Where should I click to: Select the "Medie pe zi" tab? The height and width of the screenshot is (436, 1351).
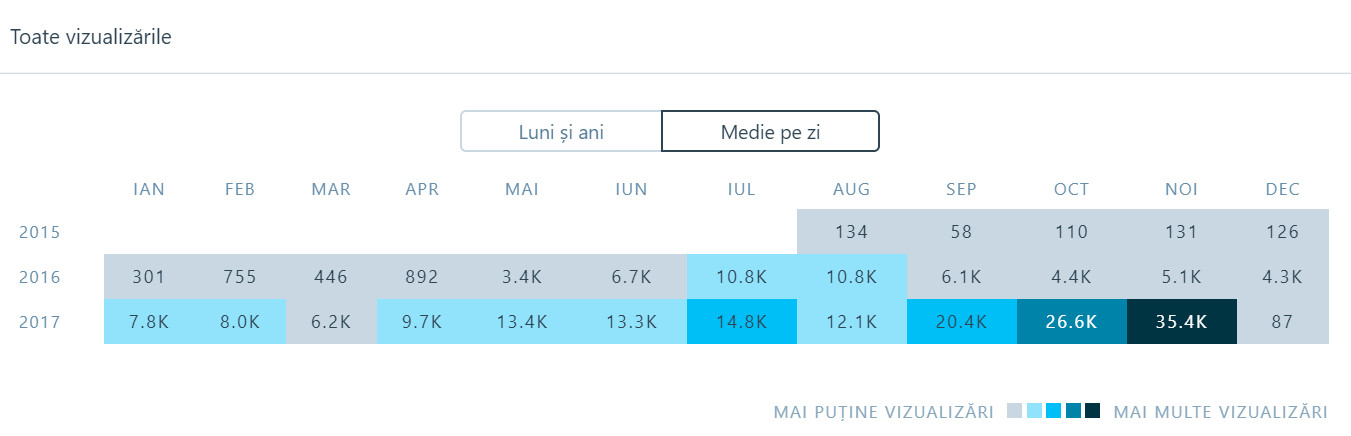tap(770, 131)
